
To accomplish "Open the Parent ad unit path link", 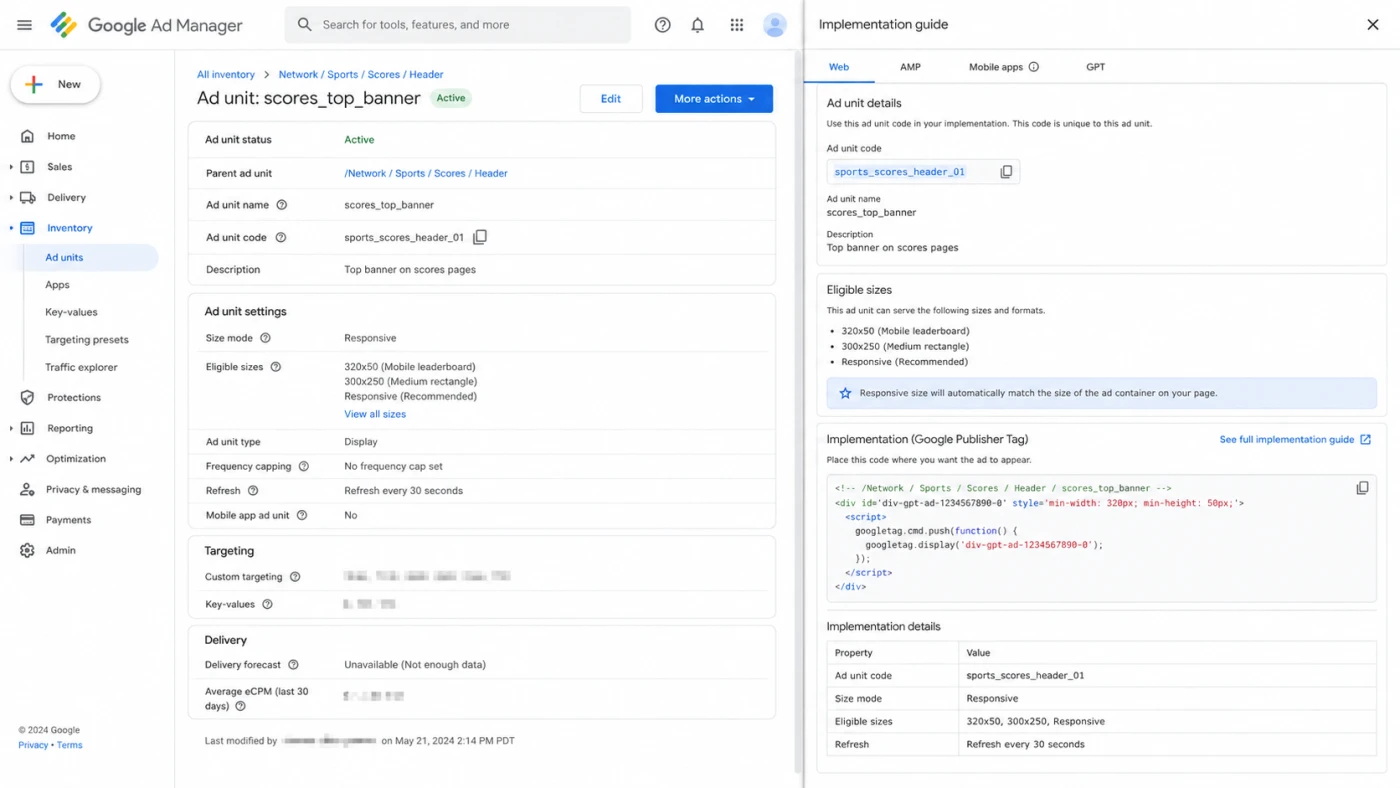I will tap(426, 173).
